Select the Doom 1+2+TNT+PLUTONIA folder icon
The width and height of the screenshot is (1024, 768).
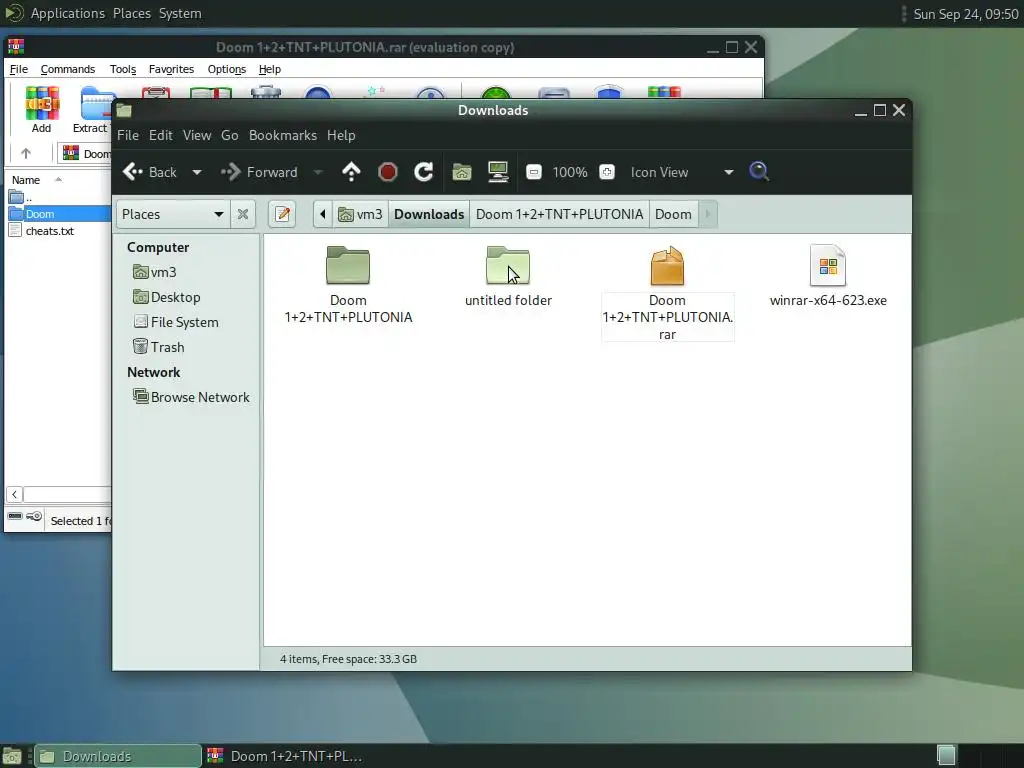tap(348, 265)
